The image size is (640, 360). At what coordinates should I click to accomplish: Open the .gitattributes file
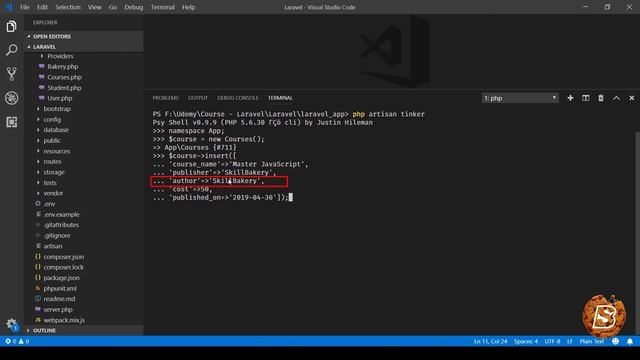pyautogui.click(x=61, y=225)
